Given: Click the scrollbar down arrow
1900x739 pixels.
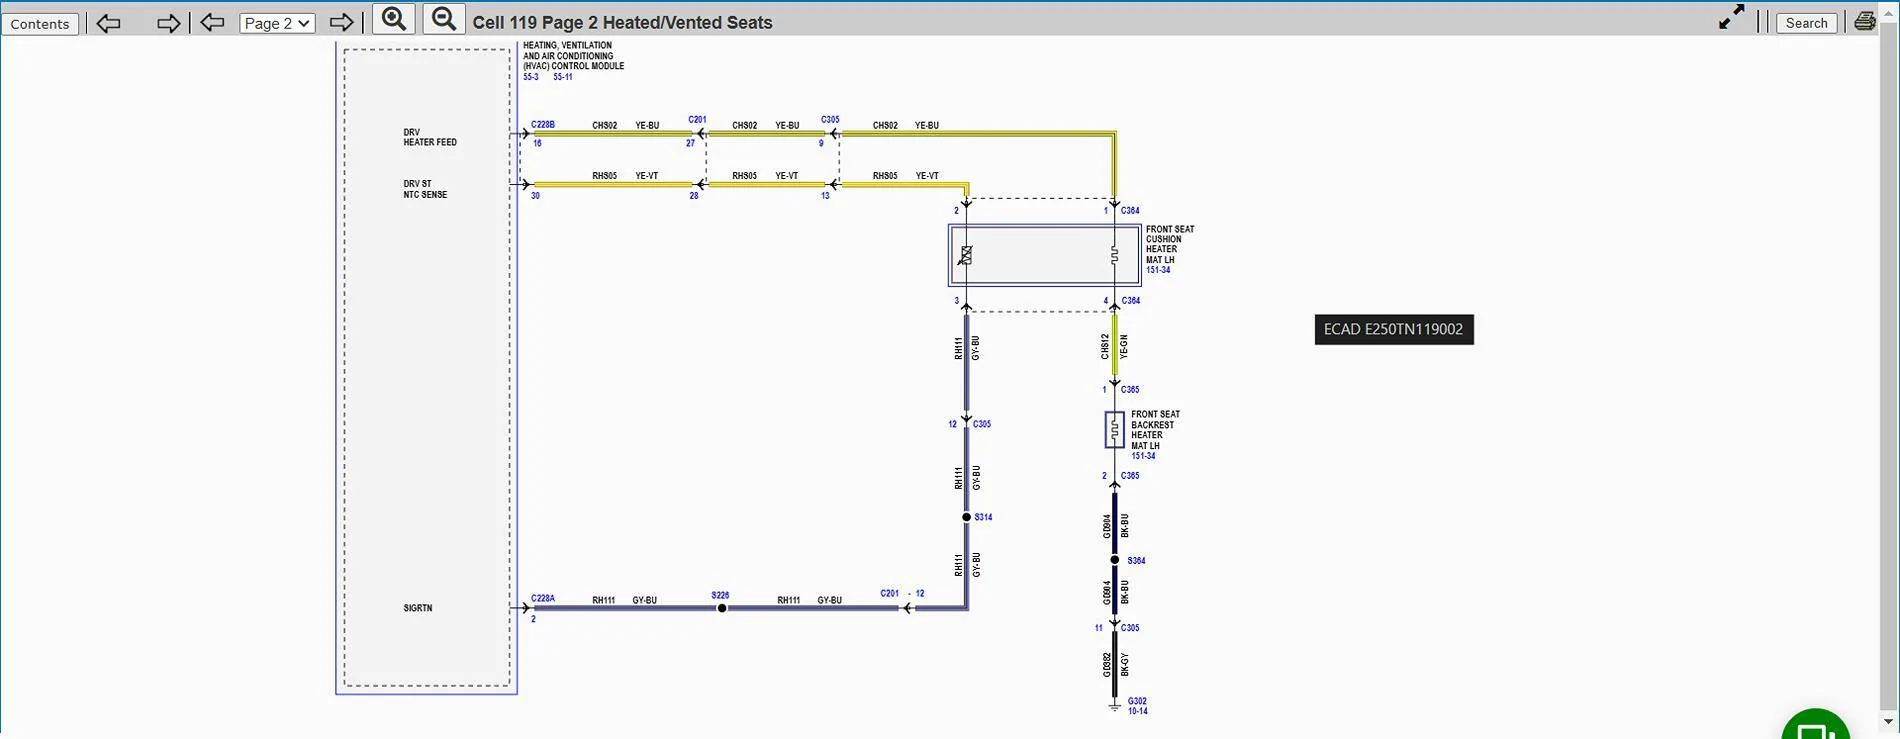Looking at the screenshot, I should coord(1889,721).
